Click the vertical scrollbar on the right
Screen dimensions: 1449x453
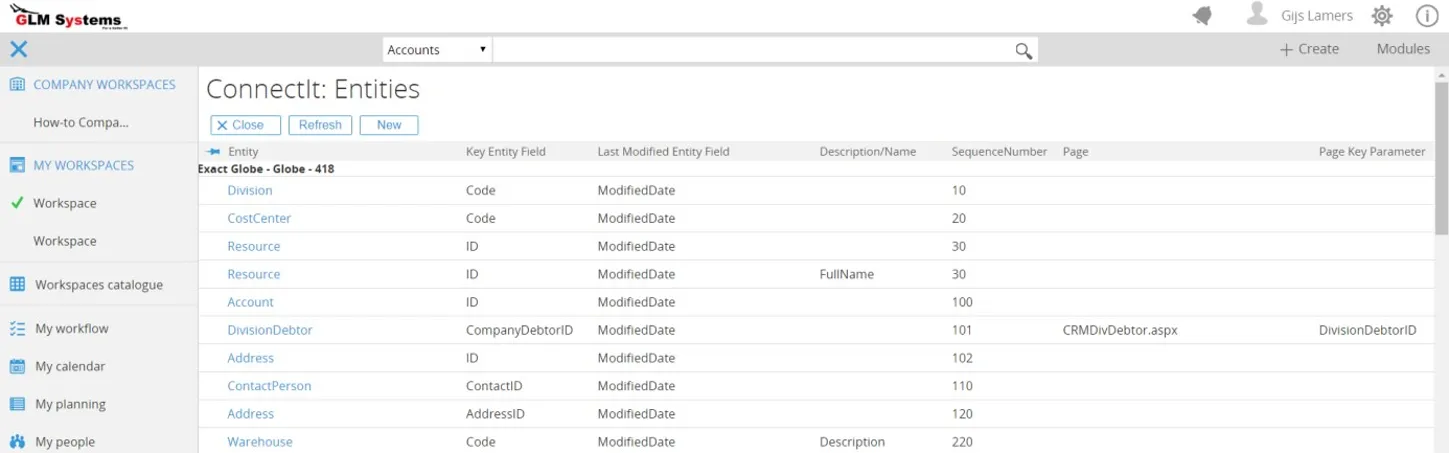click(1441, 160)
